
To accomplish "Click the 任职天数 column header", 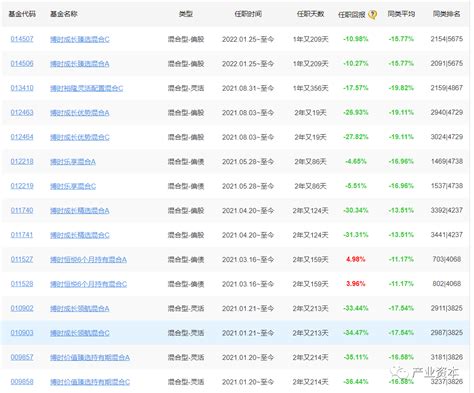I will click(310, 14).
